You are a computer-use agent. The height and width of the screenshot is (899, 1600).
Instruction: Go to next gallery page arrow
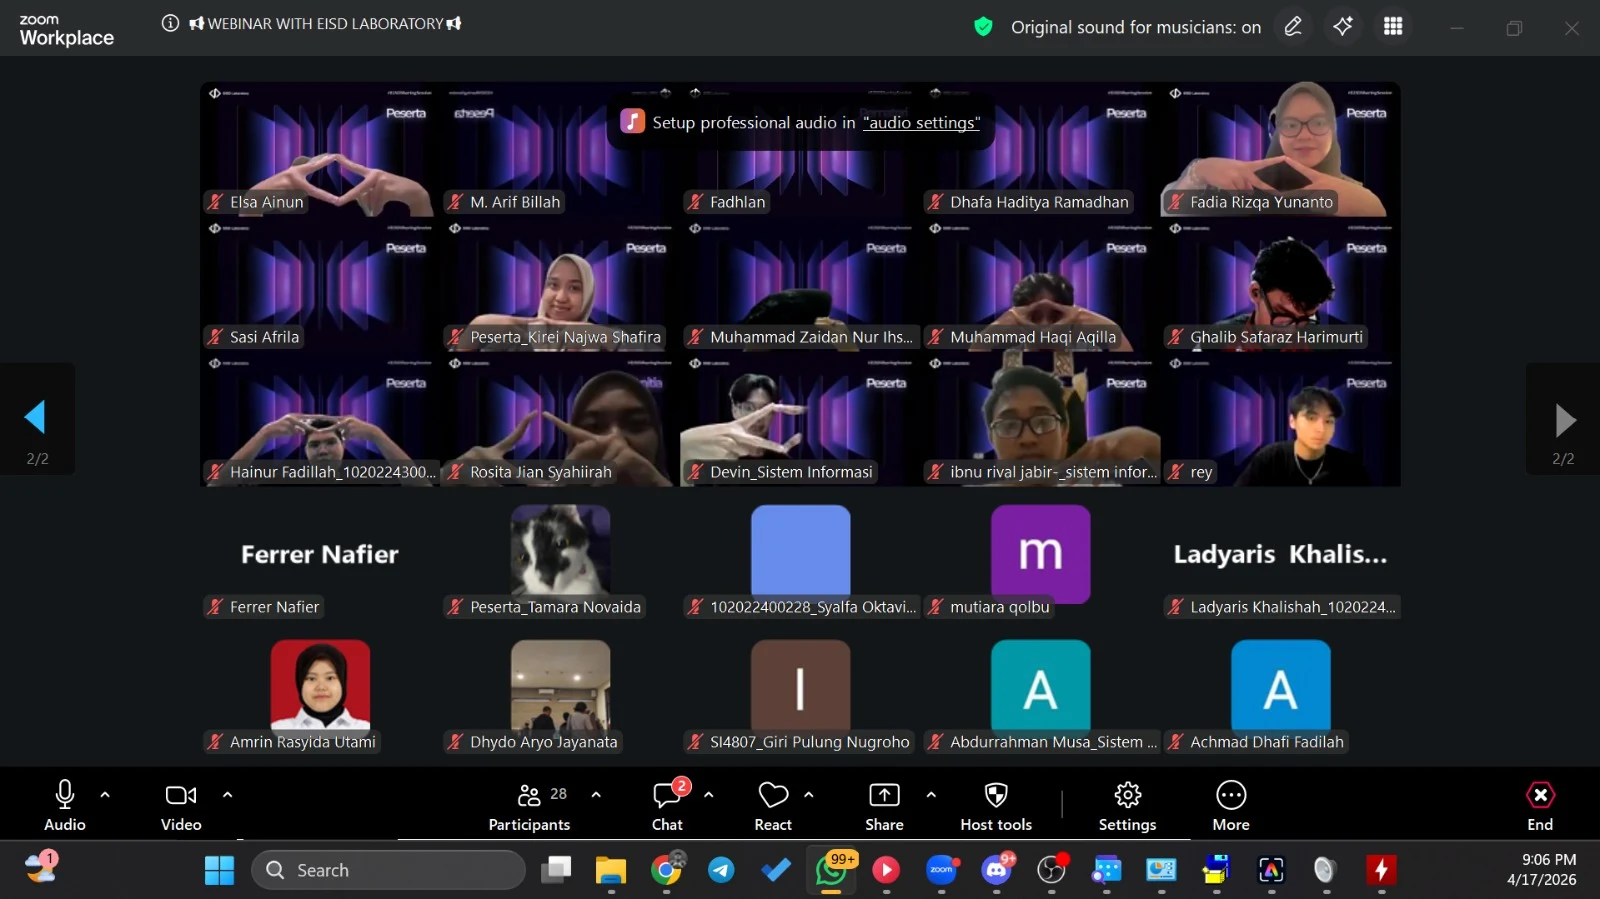tap(1564, 420)
